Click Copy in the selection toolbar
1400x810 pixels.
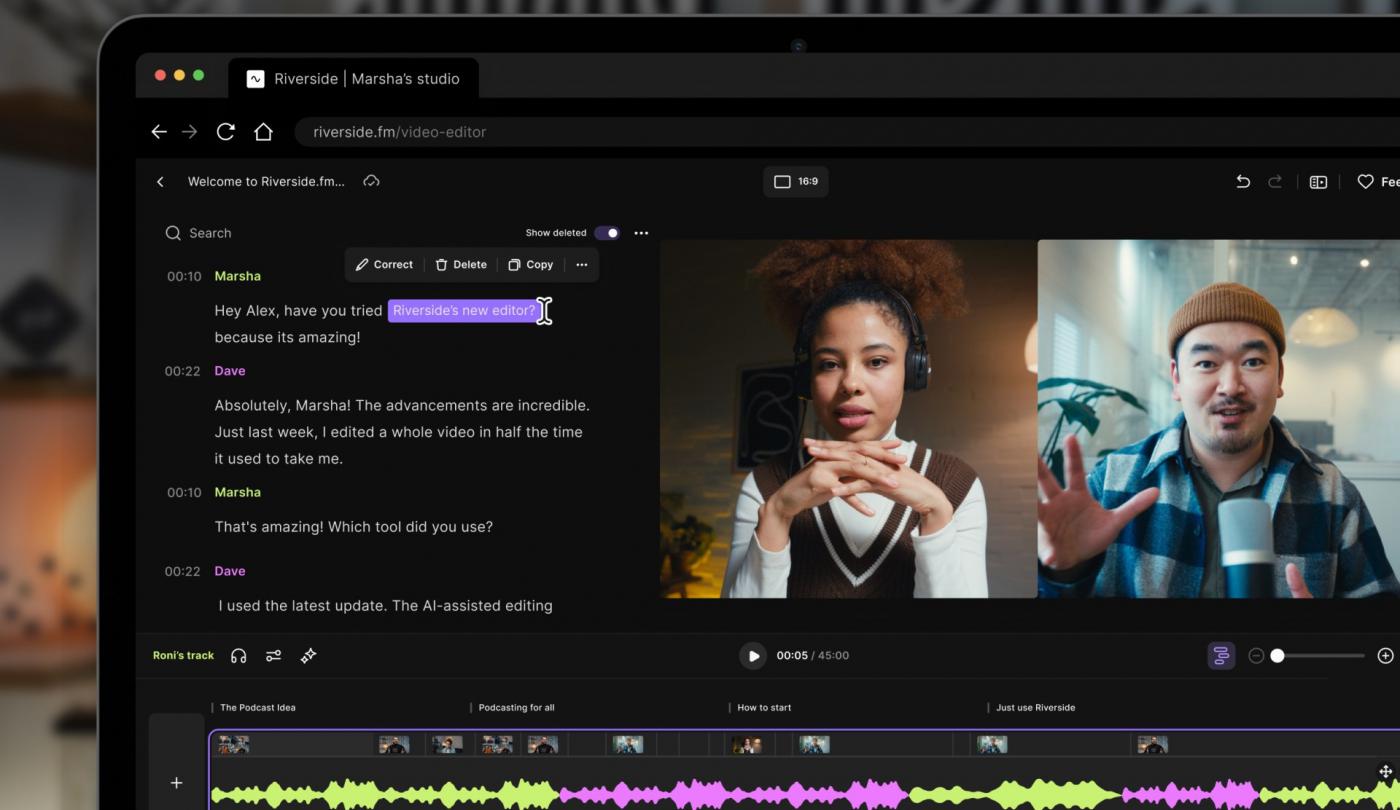tap(530, 265)
